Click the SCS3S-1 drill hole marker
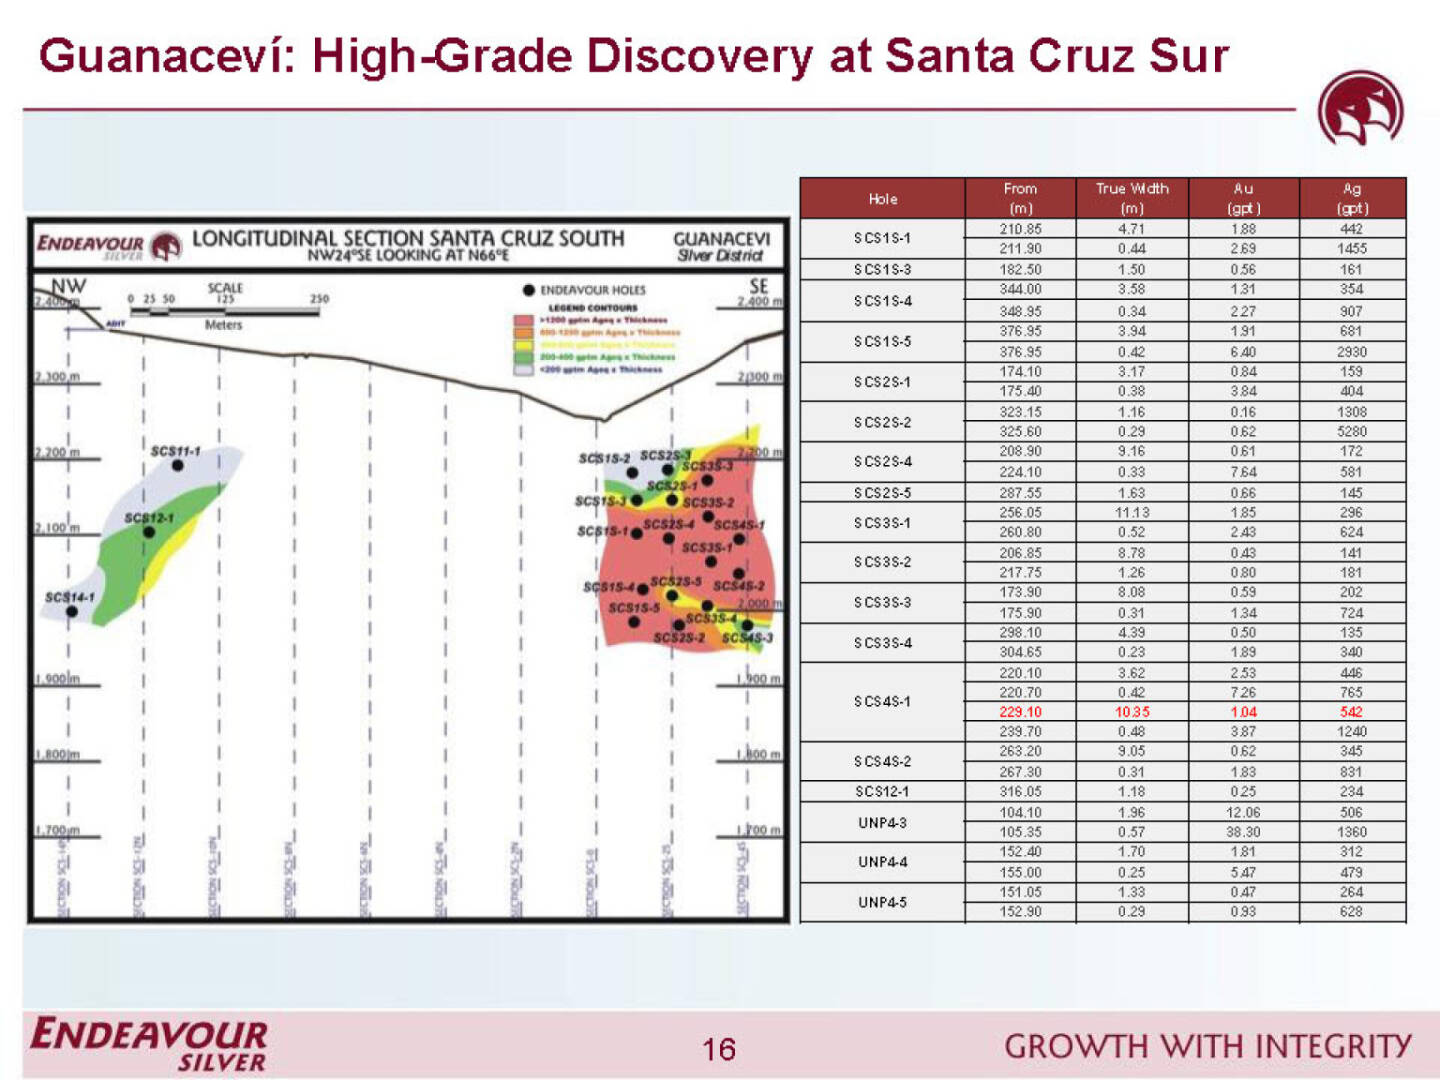Image resolution: width=1440 pixels, height=1080 pixels. [711, 561]
